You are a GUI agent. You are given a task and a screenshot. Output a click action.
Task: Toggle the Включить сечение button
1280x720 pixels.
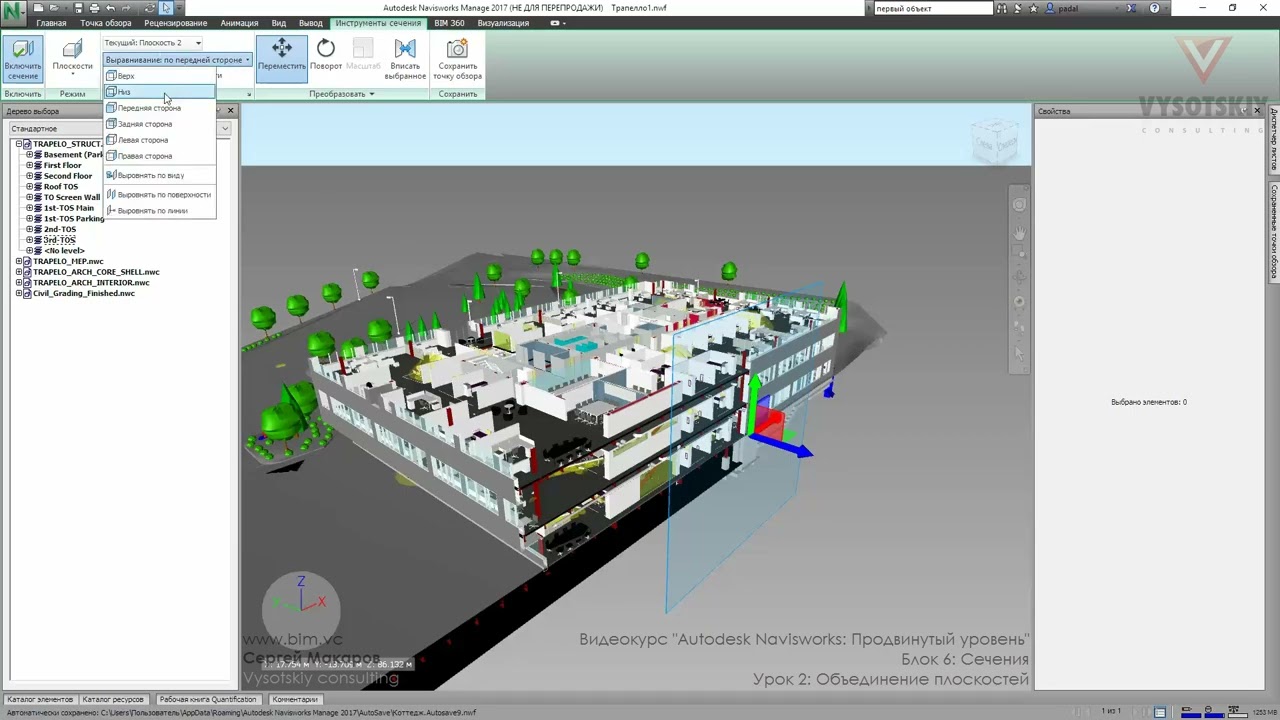click(x=22, y=60)
